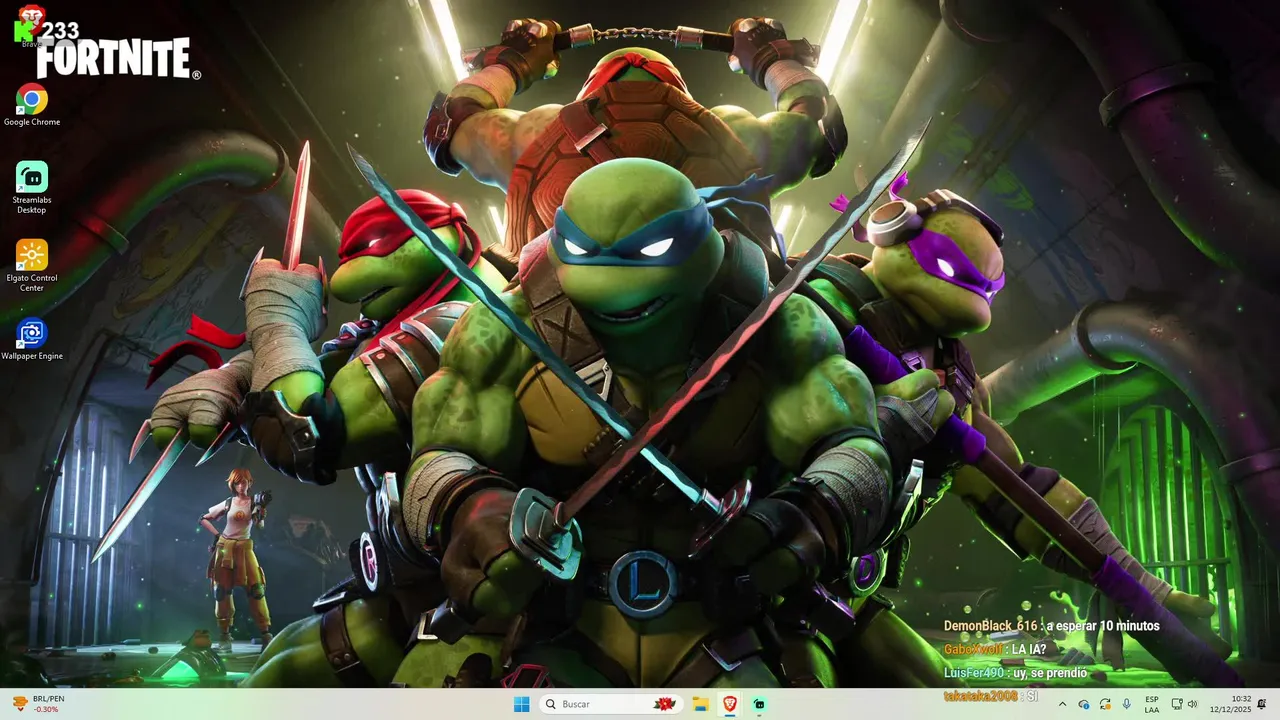
Task: Switch to Brave browser in taskbar
Action: 730,704
